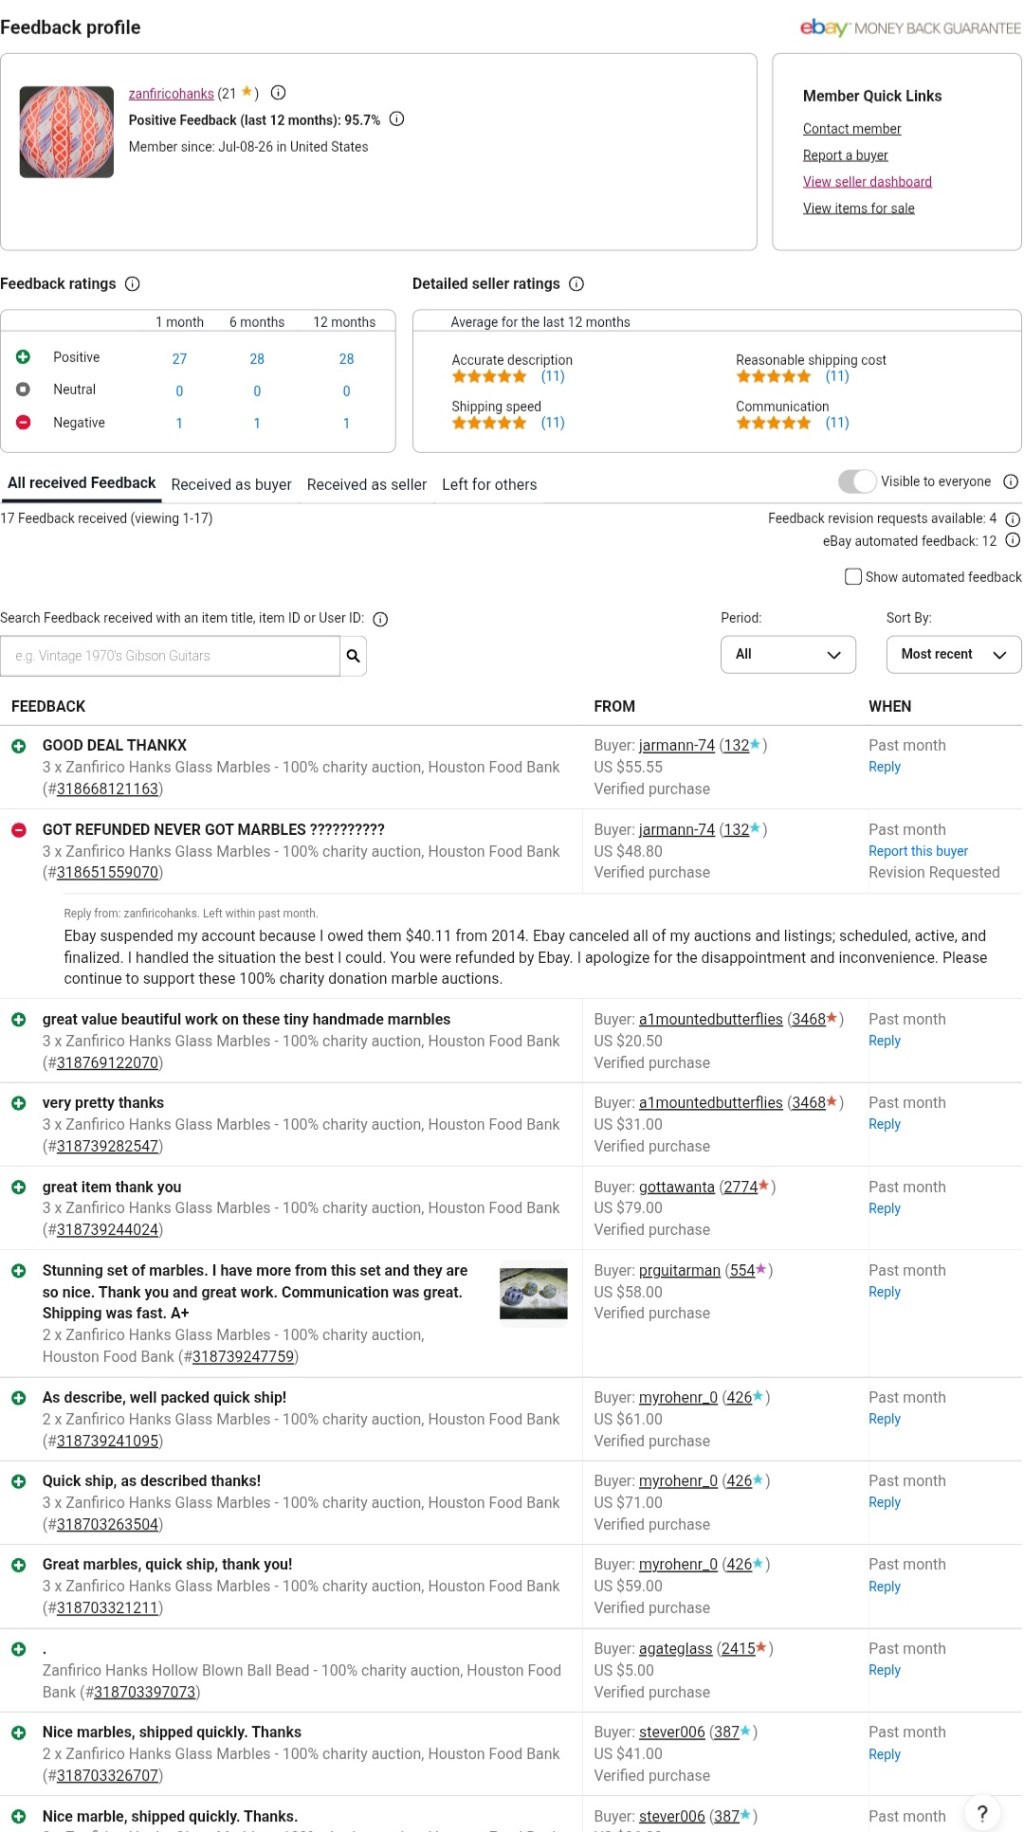Click info icon next to Positive Feedback percentage
The width and height of the screenshot is (1024, 1832).
click(x=397, y=119)
